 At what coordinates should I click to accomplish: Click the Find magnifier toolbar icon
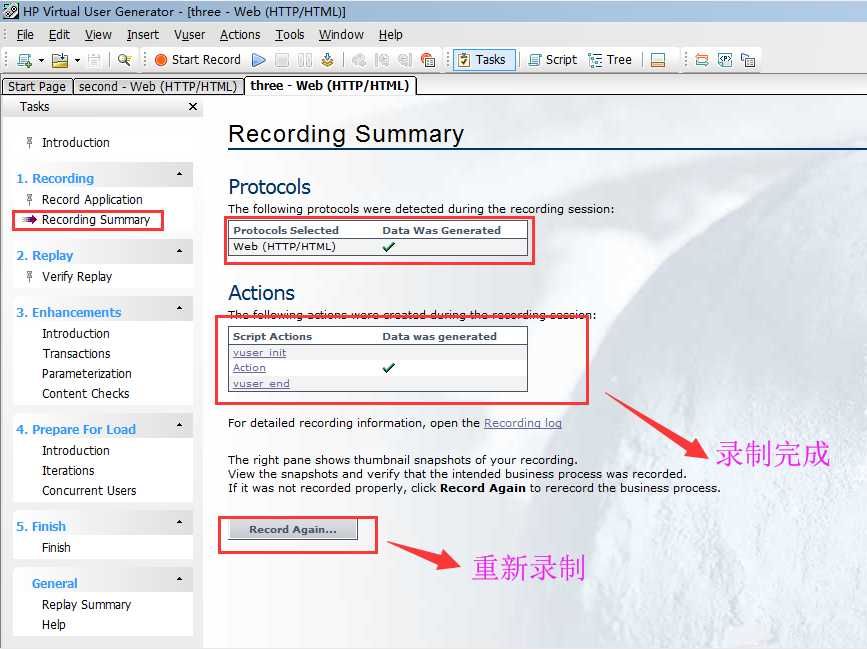(125, 60)
